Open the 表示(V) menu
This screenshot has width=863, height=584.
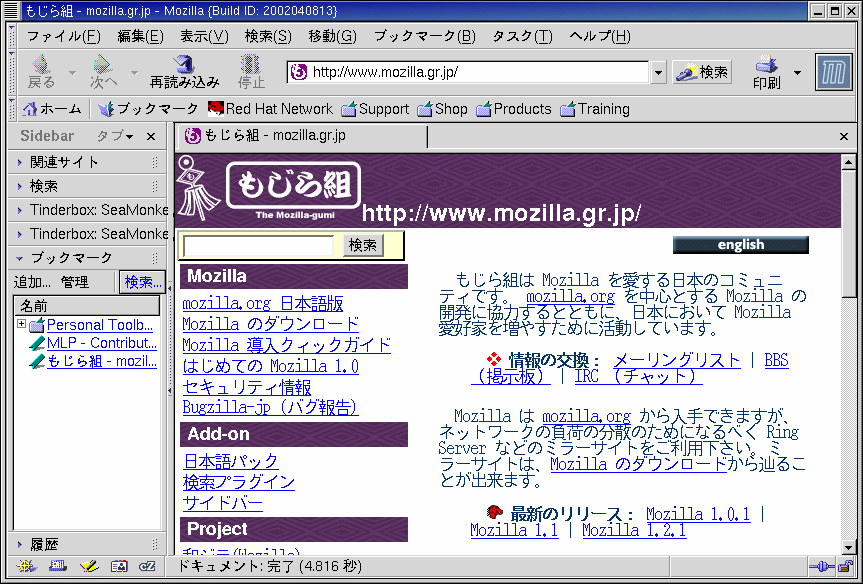(204, 36)
